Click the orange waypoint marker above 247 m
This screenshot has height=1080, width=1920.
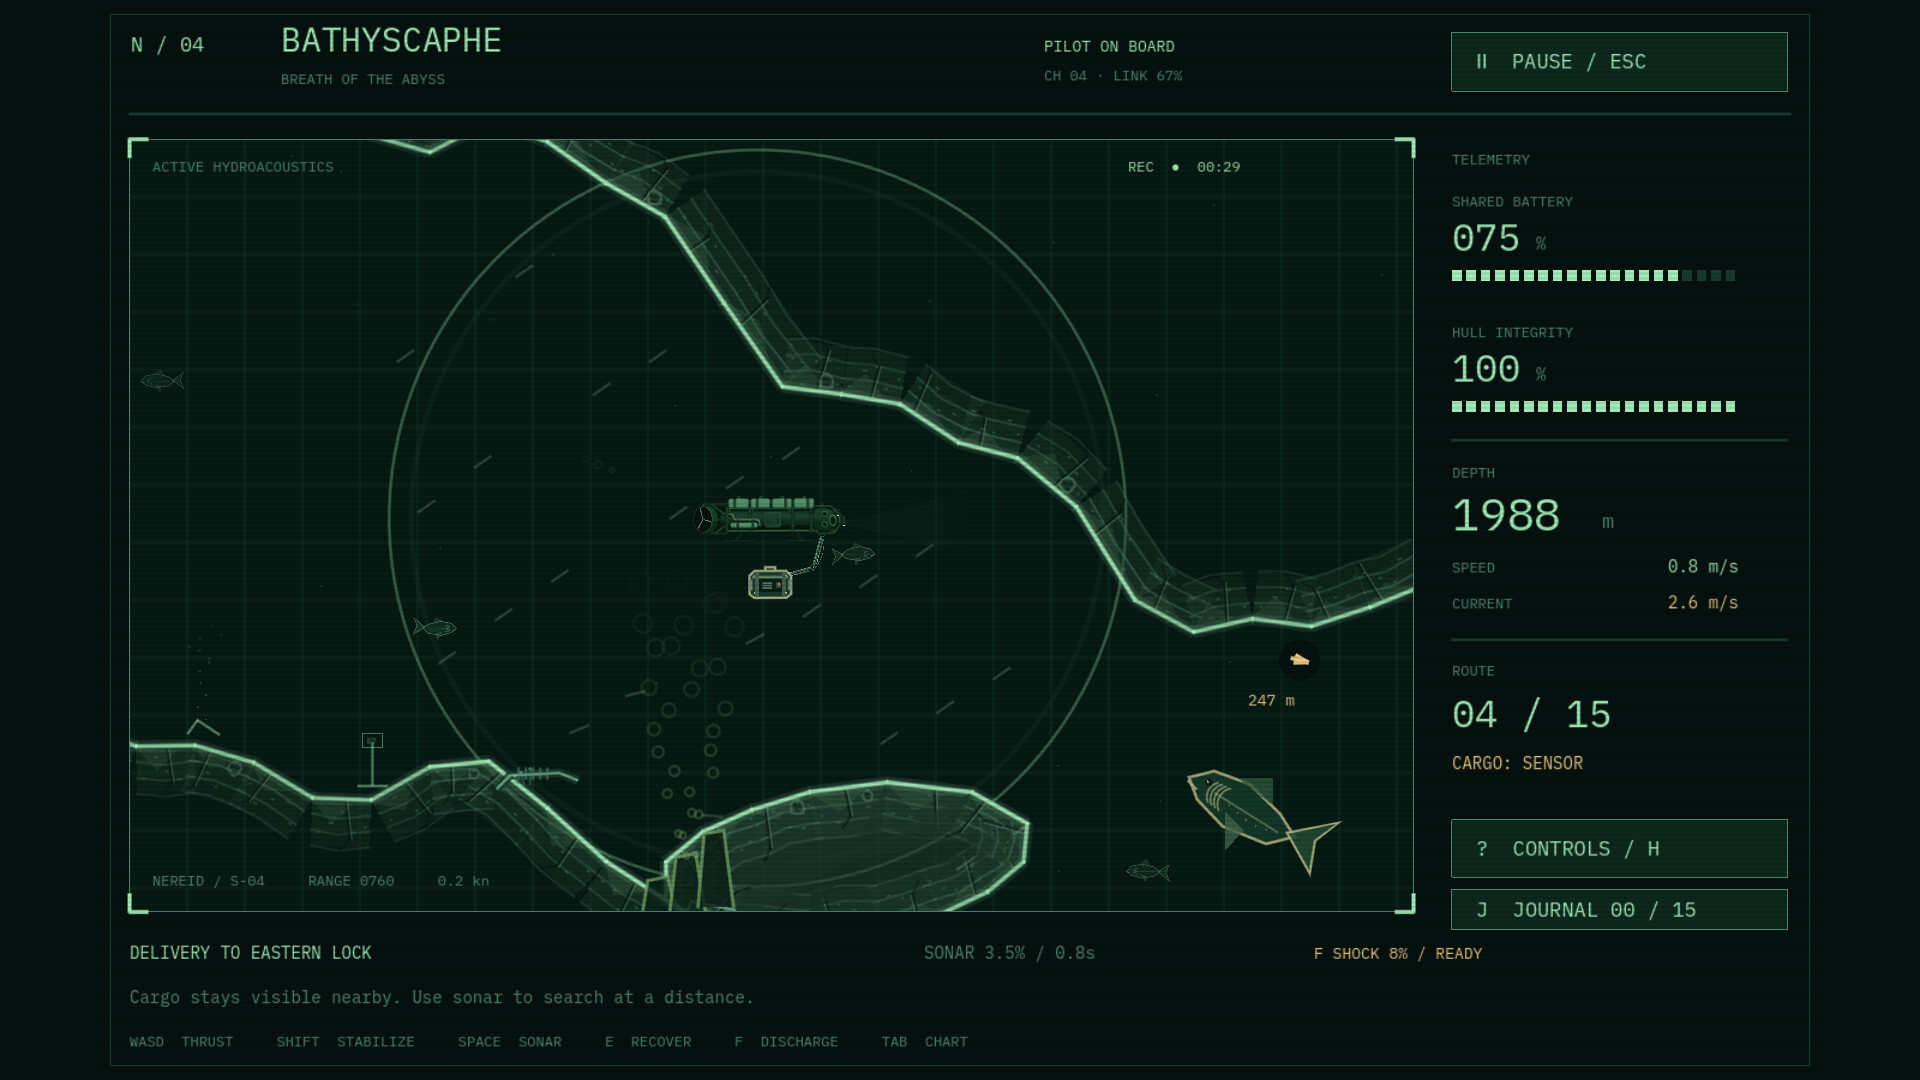[1299, 660]
